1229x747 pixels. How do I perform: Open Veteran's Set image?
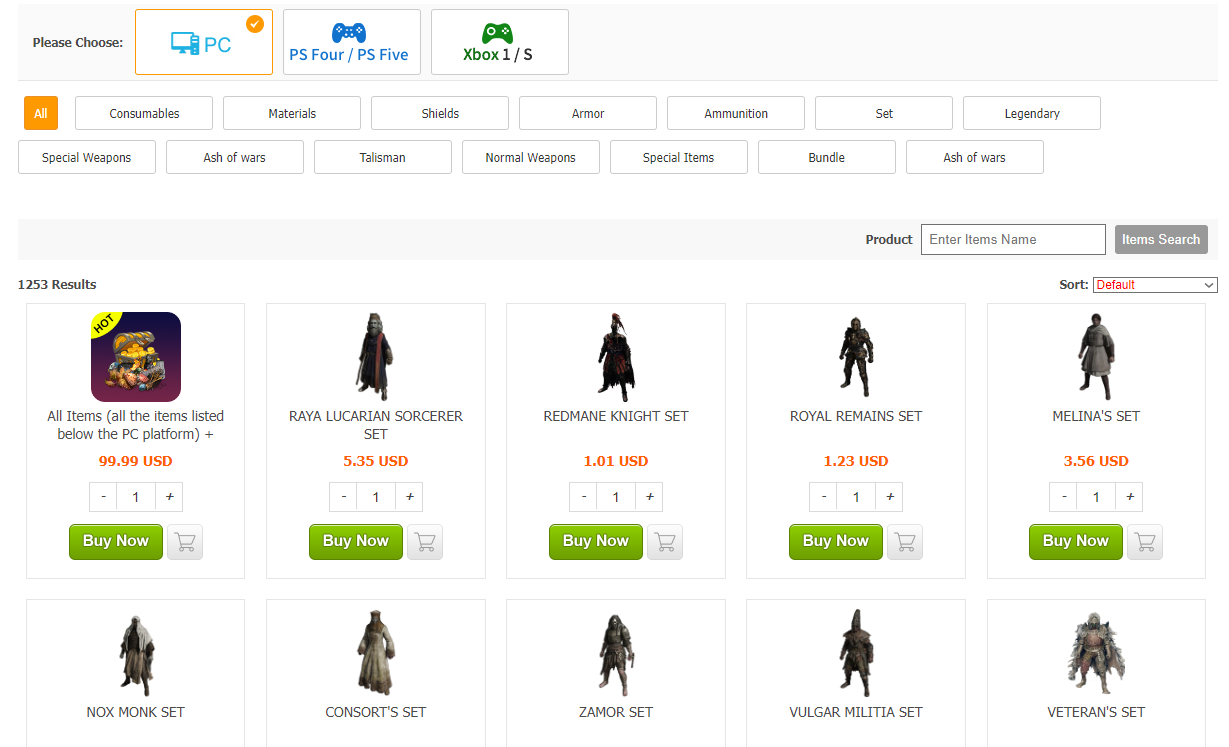point(1096,653)
